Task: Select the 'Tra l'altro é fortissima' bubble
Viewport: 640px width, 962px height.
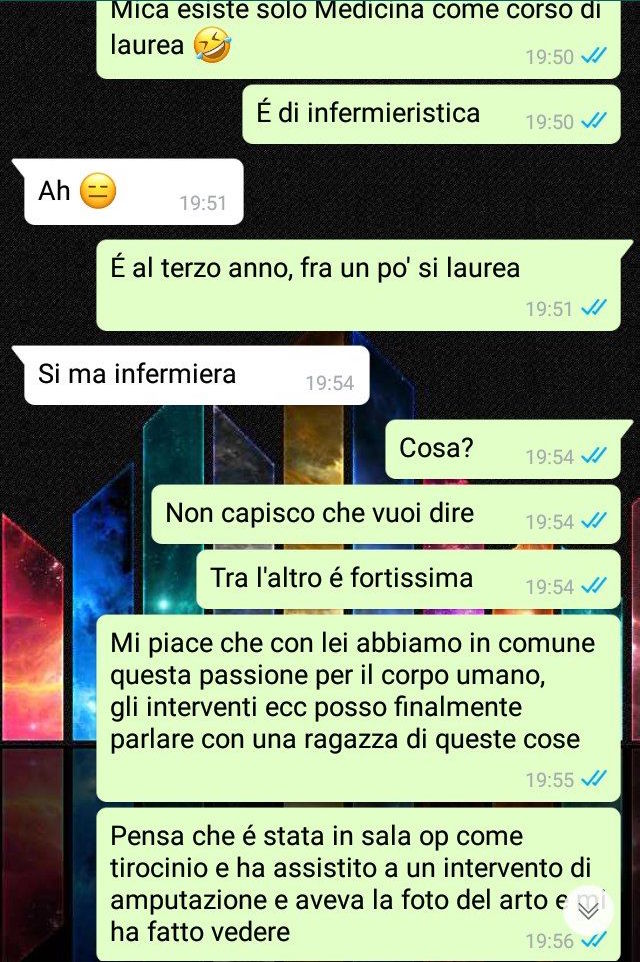Action: tap(409, 579)
